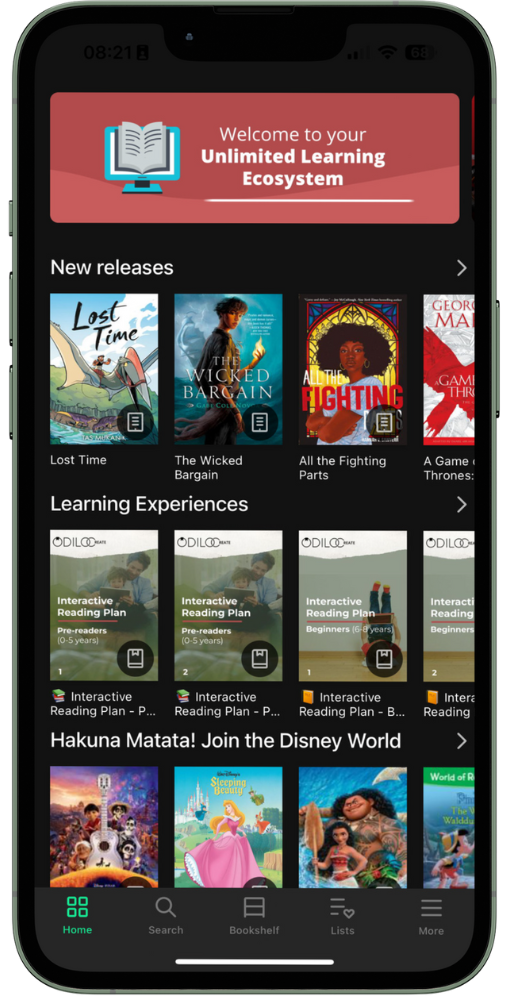The height and width of the screenshot is (1000, 516).
Task: Tap ebook badge on All the Fighting Parts
Action: pos(384,422)
